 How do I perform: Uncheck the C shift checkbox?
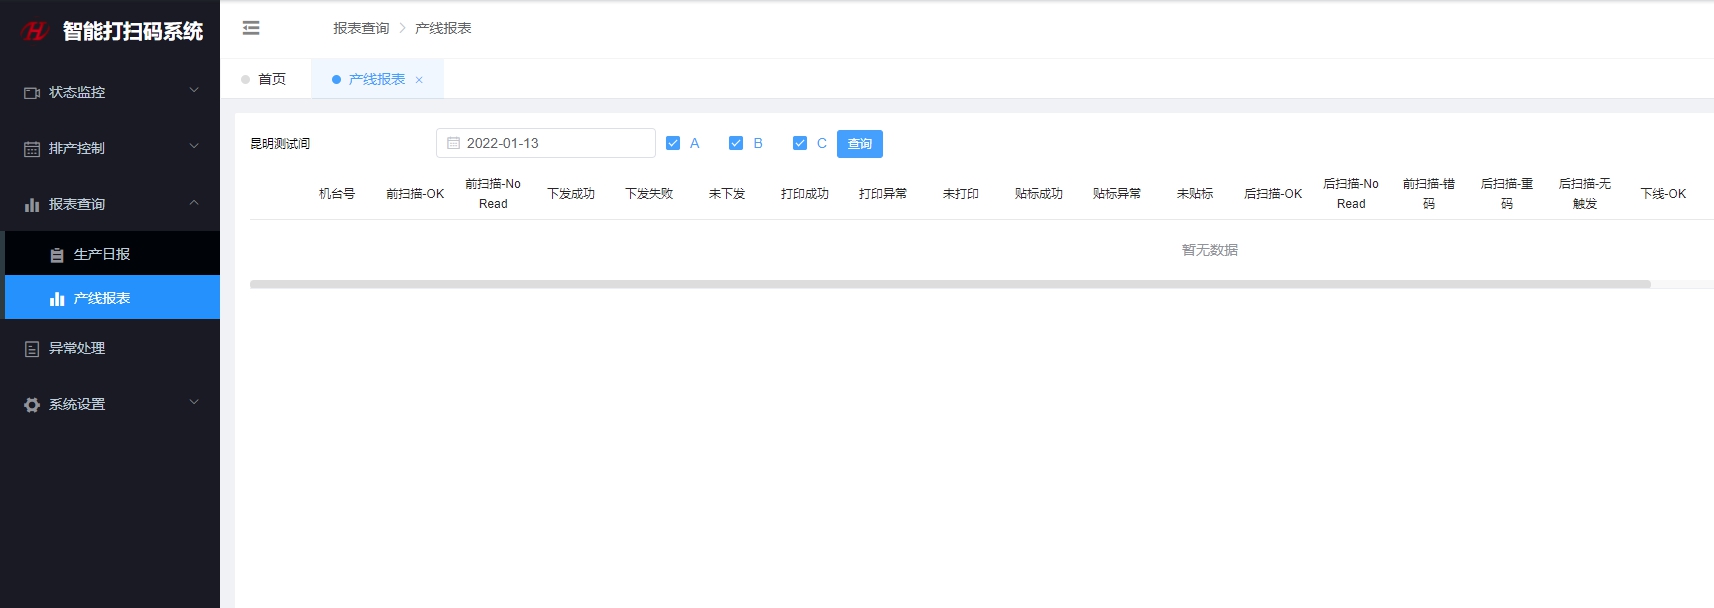pyautogui.click(x=800, y=143)
